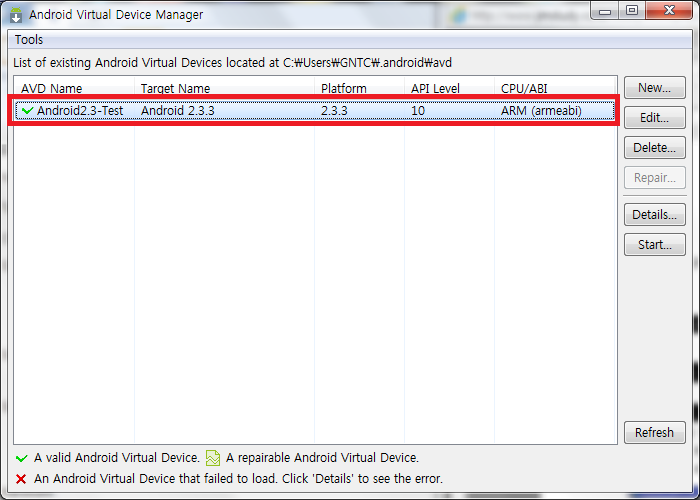This screenshot has height=500, width=700.
Task: Open Details... for the selected AVD
Action: click(654, 214)
